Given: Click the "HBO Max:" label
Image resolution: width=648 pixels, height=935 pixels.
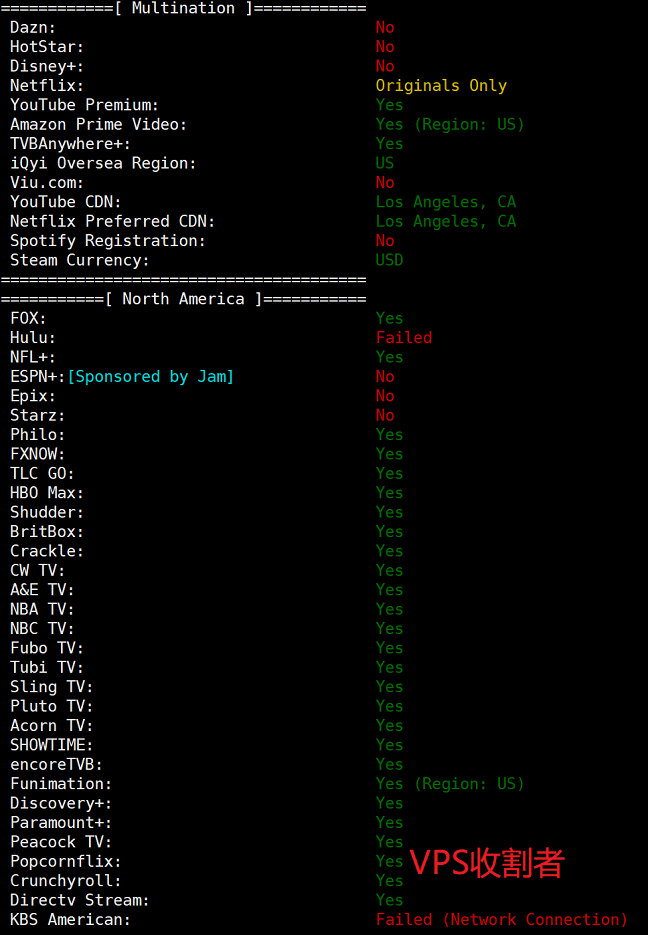Looking at the screenshot, I should coord(47,493).
